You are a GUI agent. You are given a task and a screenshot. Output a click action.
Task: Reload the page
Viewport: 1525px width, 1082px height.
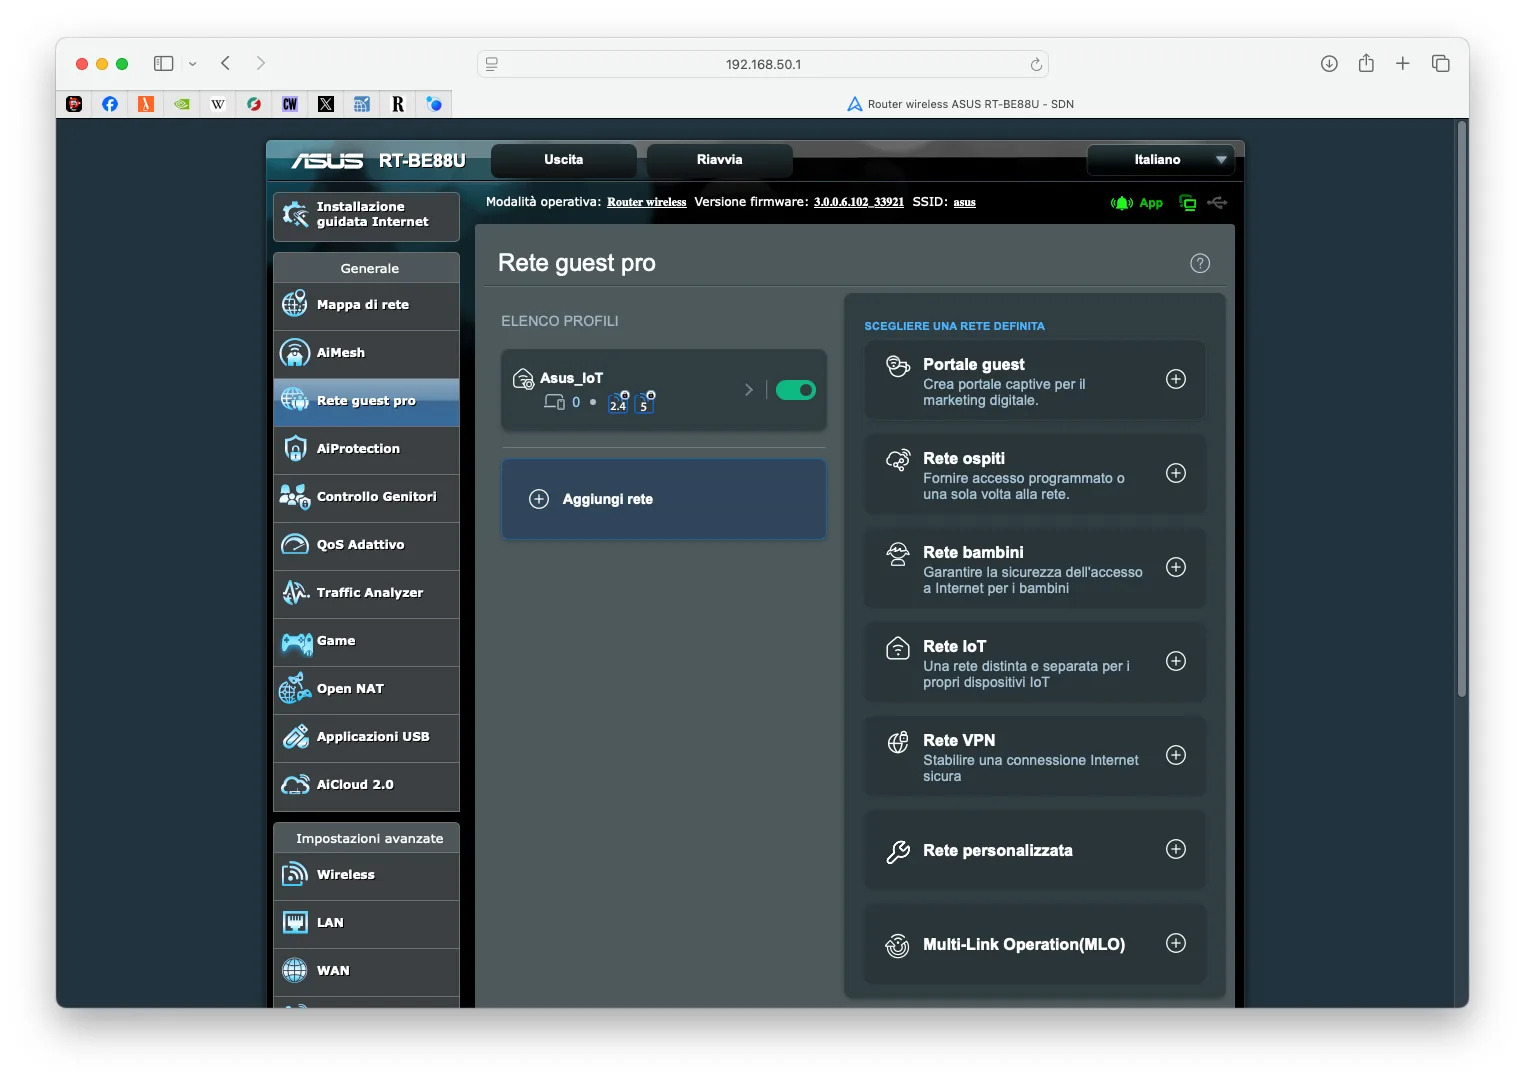coord(1036,65)
